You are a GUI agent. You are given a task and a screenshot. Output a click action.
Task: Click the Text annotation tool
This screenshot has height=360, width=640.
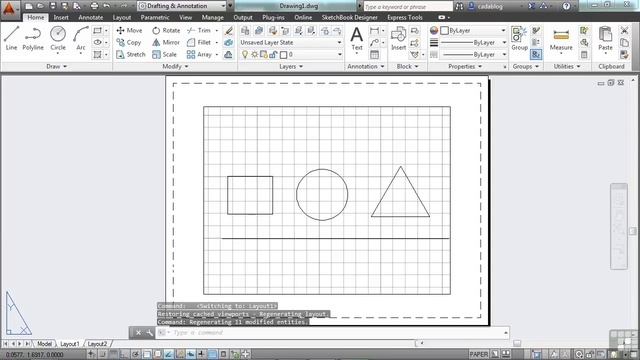point(357,39)
